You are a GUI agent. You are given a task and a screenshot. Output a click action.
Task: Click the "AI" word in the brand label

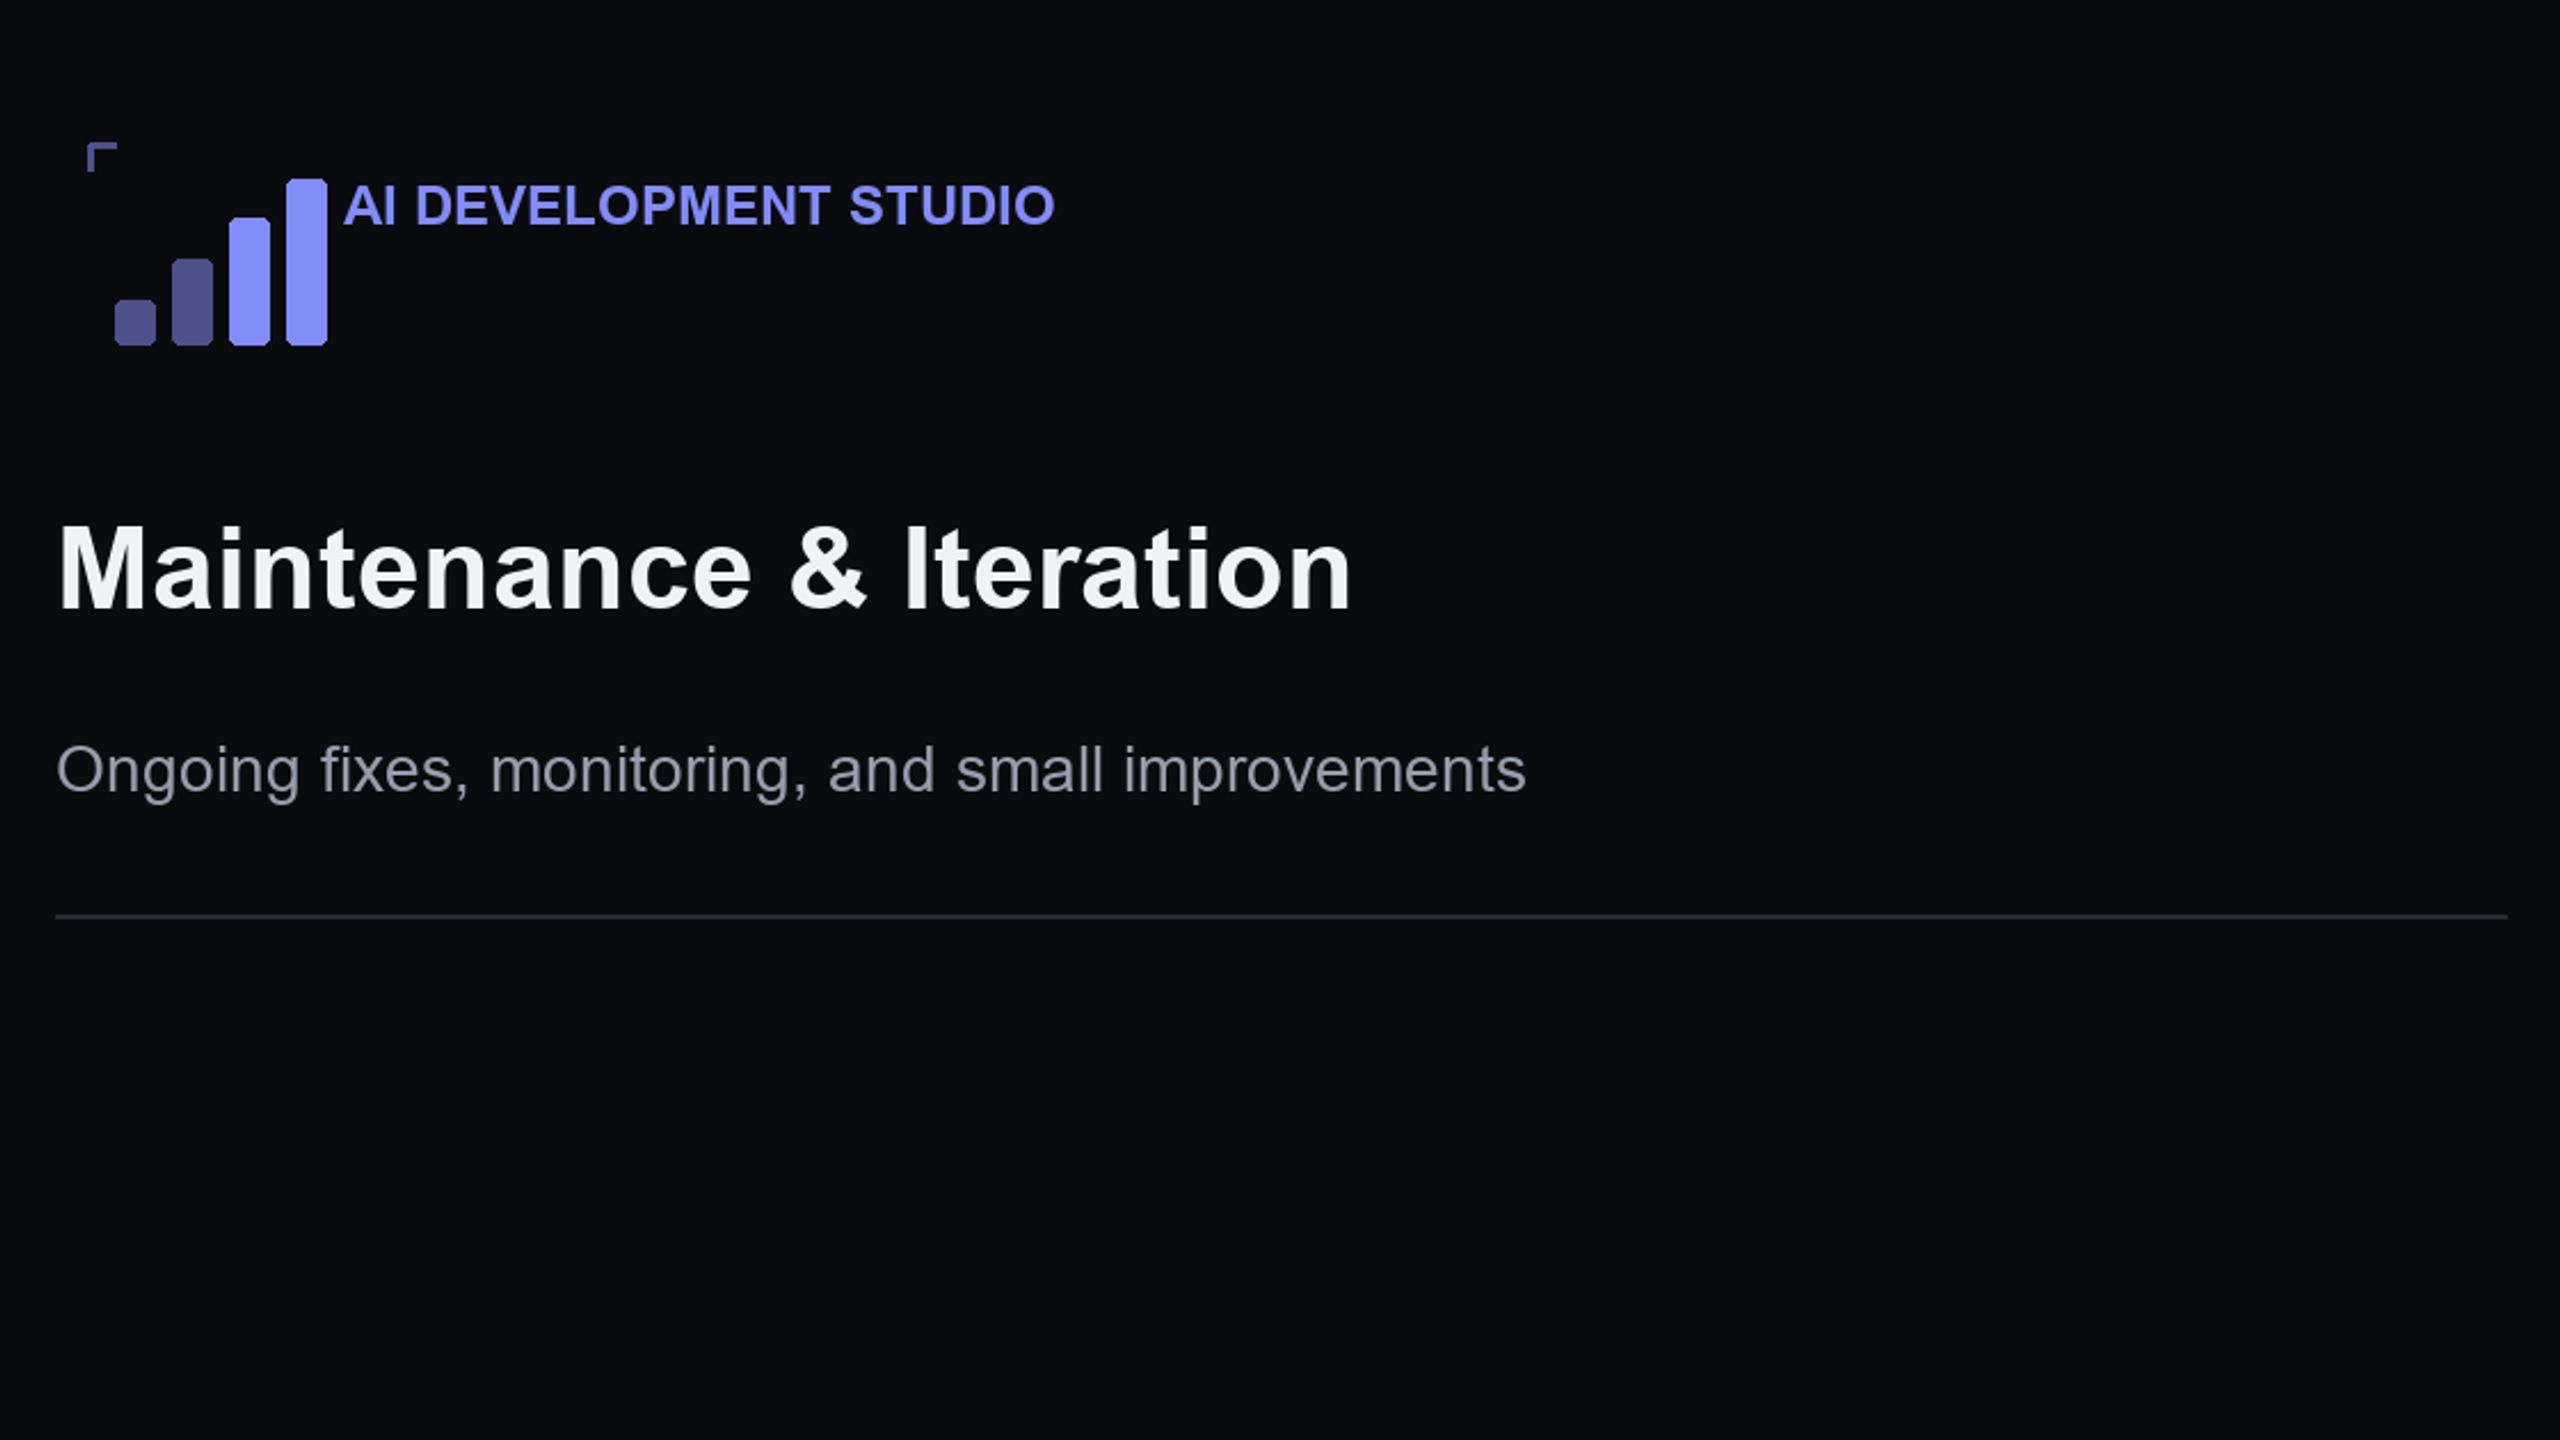(369, 206)
